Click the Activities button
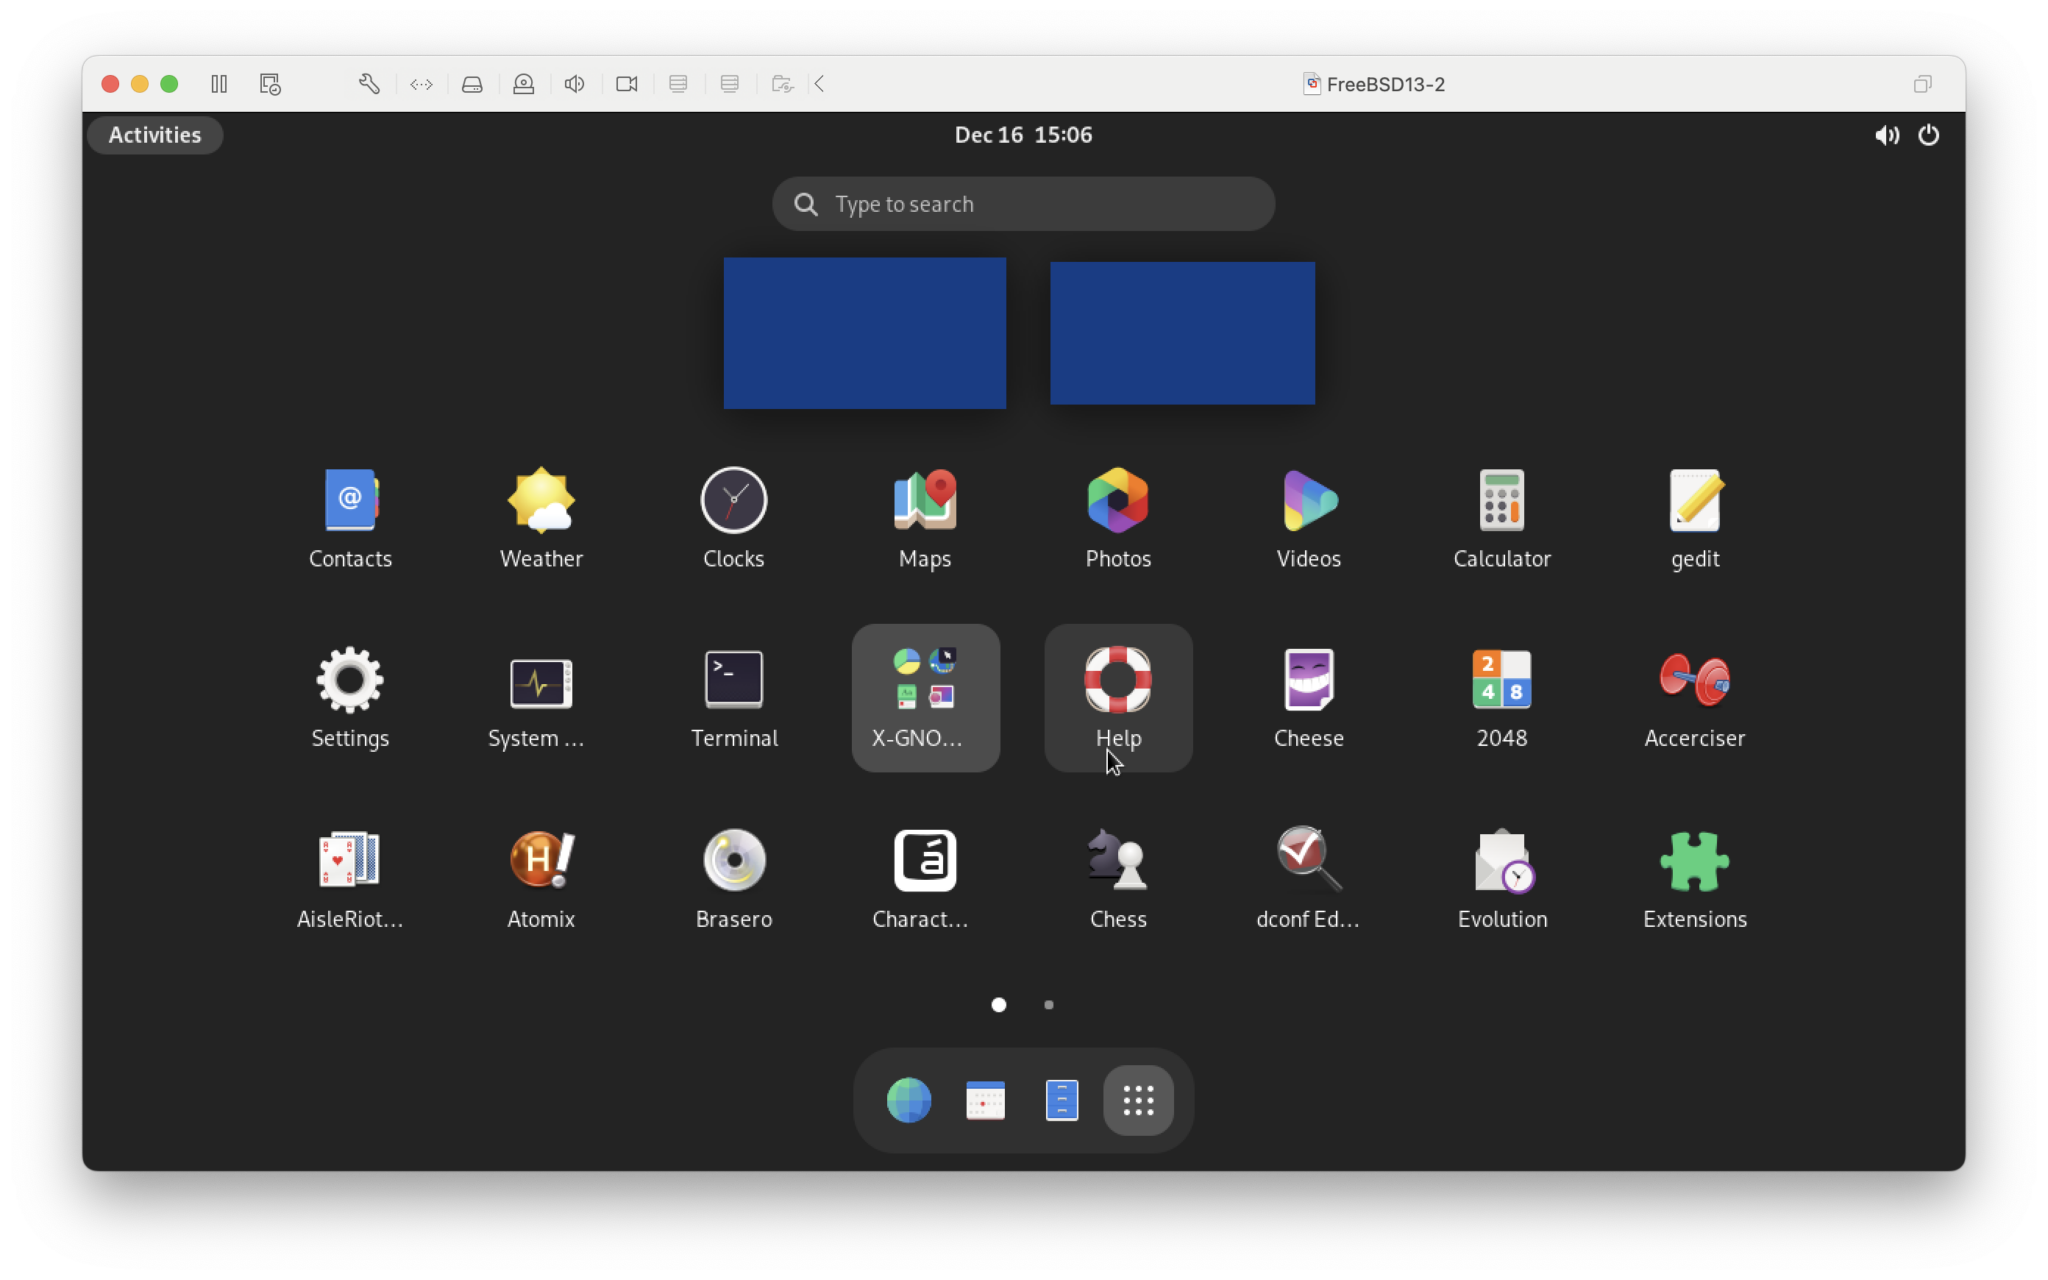 155,135
